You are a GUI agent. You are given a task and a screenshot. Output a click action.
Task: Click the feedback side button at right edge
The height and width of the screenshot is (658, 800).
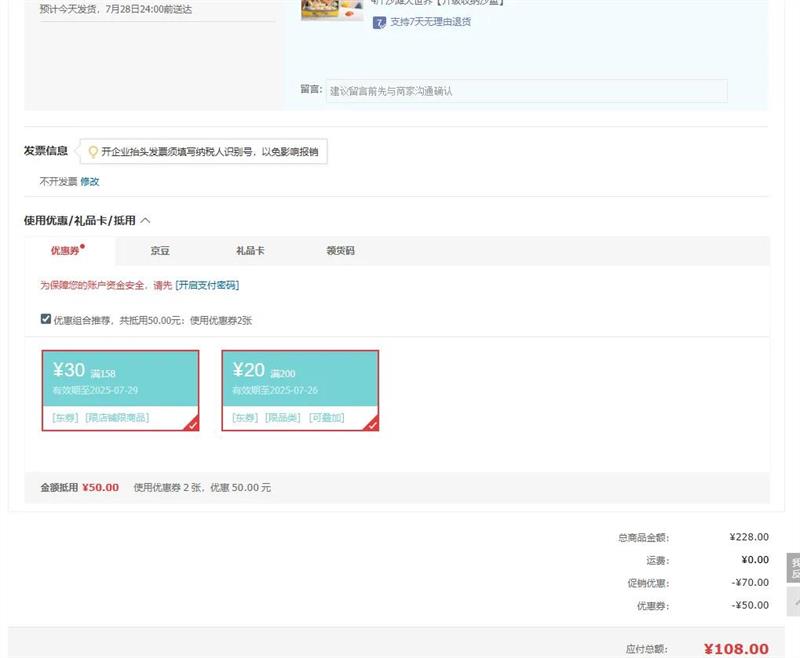point(793,568)
